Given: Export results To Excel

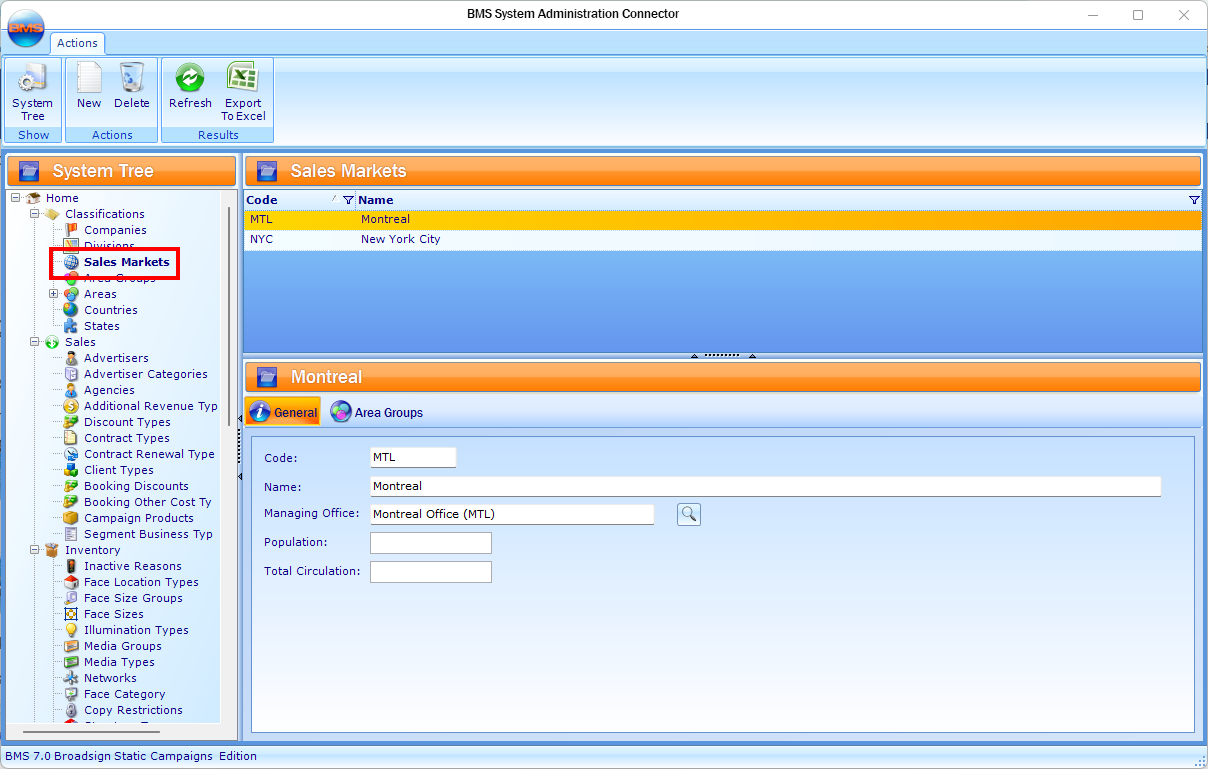Looking at the screenshot, I should 243,92.
